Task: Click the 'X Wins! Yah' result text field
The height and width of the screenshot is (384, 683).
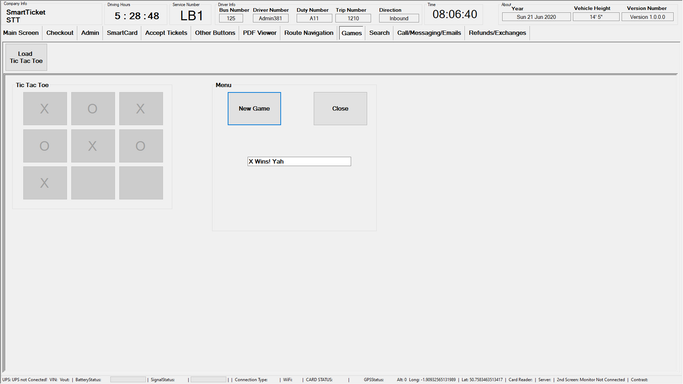Action: [x=299, y=161]
